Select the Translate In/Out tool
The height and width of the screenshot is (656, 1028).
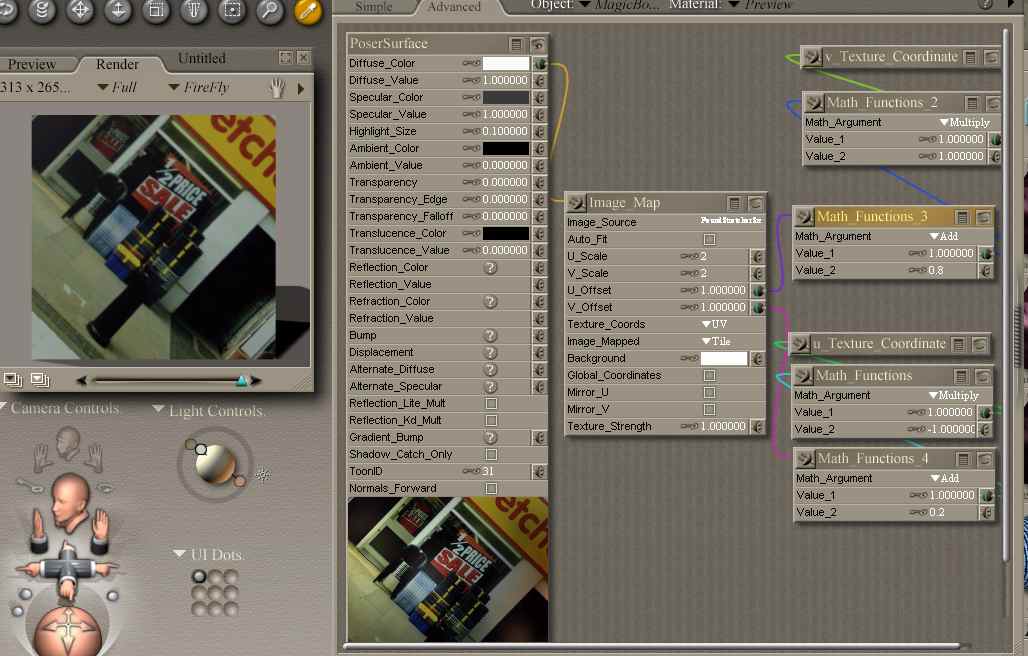pos(118,11)
